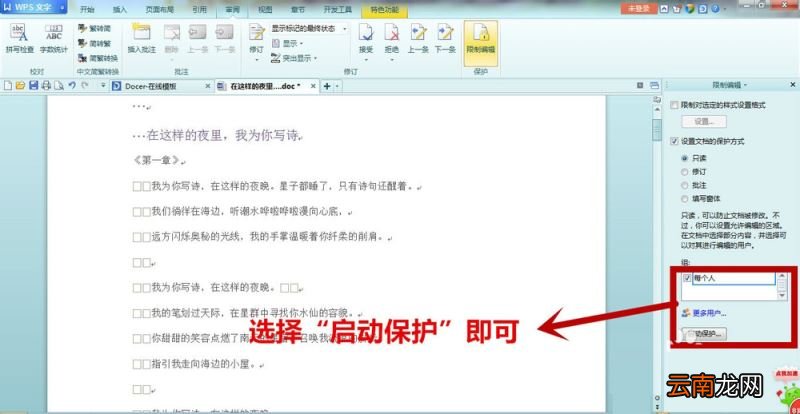Open the 章节 ribbon tab
The height and width of the screenshot is (414, 800).
point(297,10)
